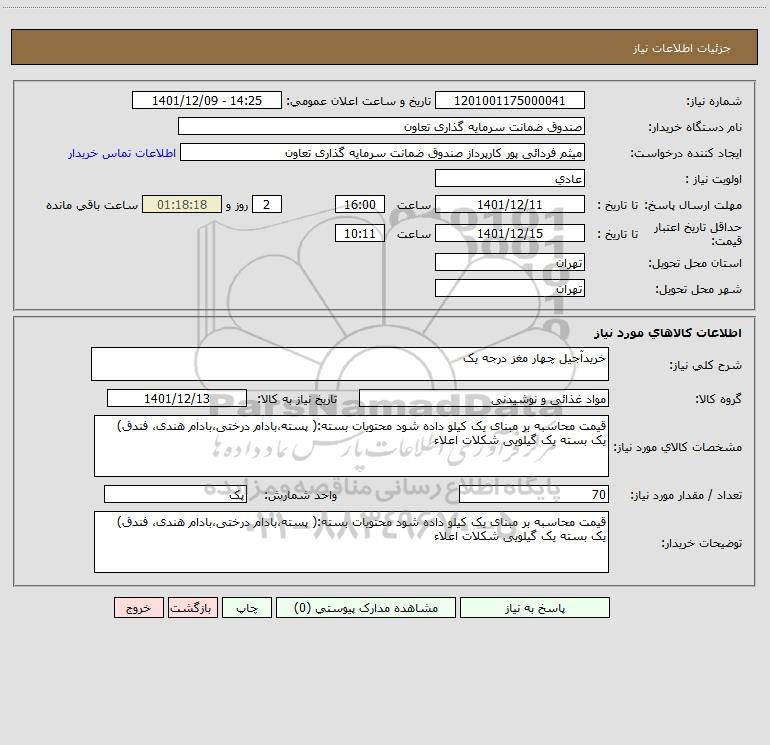Image resolution: width=770 pixels, height=745 pixels.
Task: Click the goods specifications text area
Action: coord(351,446)
